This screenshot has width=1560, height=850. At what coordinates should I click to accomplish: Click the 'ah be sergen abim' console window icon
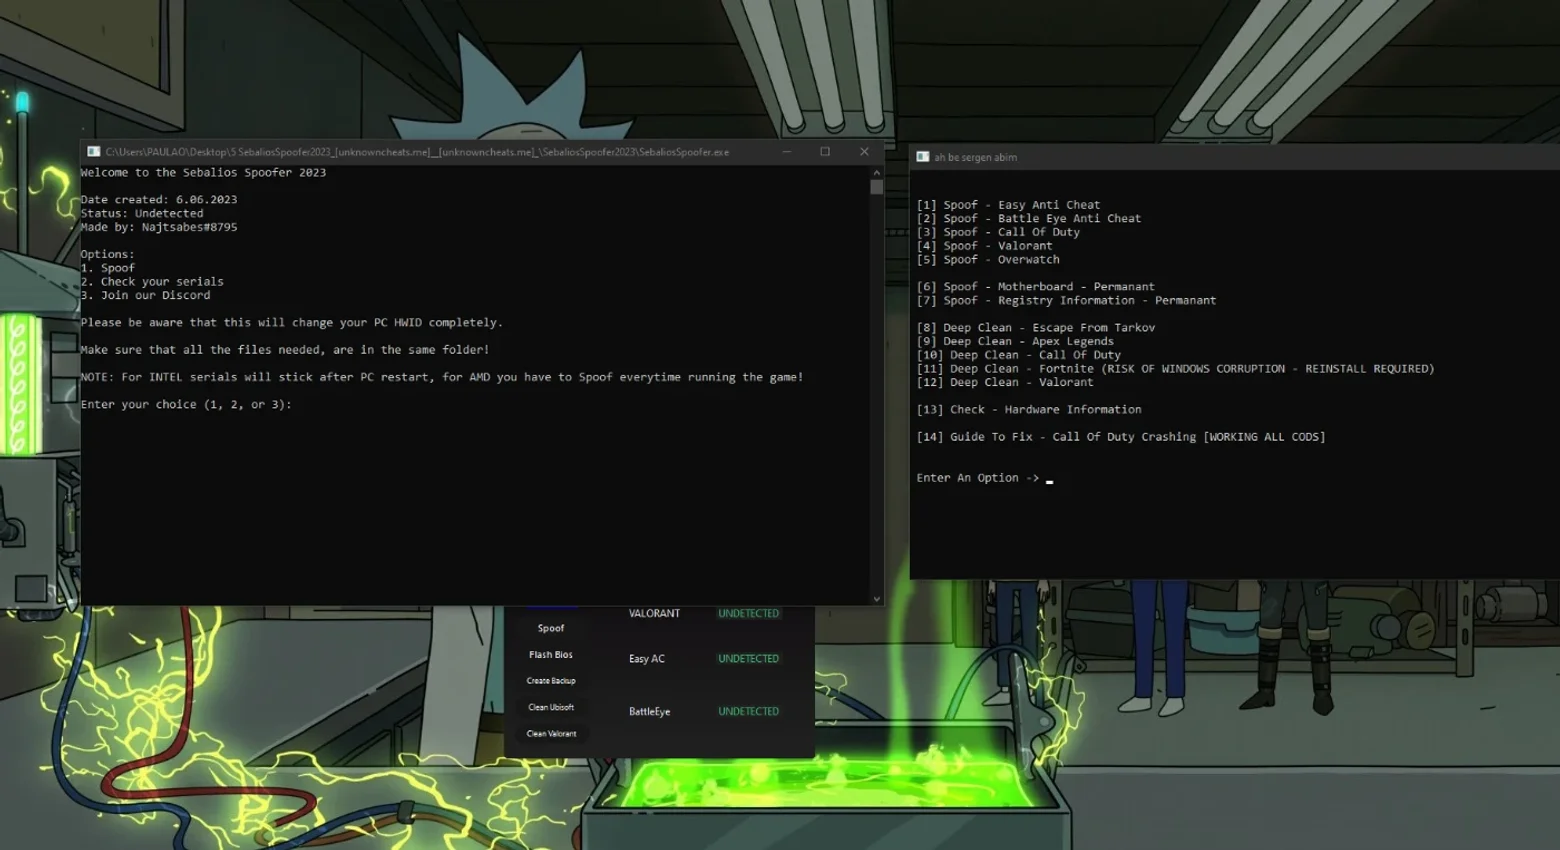(923, 157)
